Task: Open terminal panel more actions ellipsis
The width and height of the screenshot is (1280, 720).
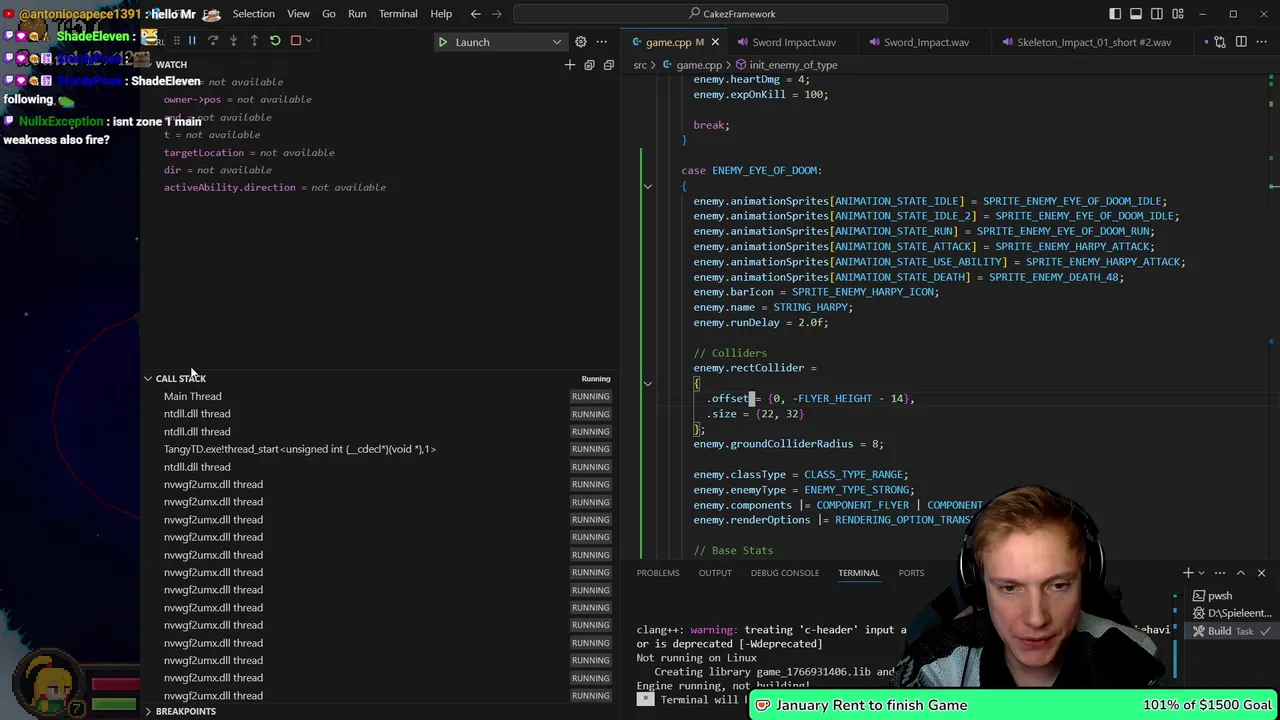Action: [1220, 573]
